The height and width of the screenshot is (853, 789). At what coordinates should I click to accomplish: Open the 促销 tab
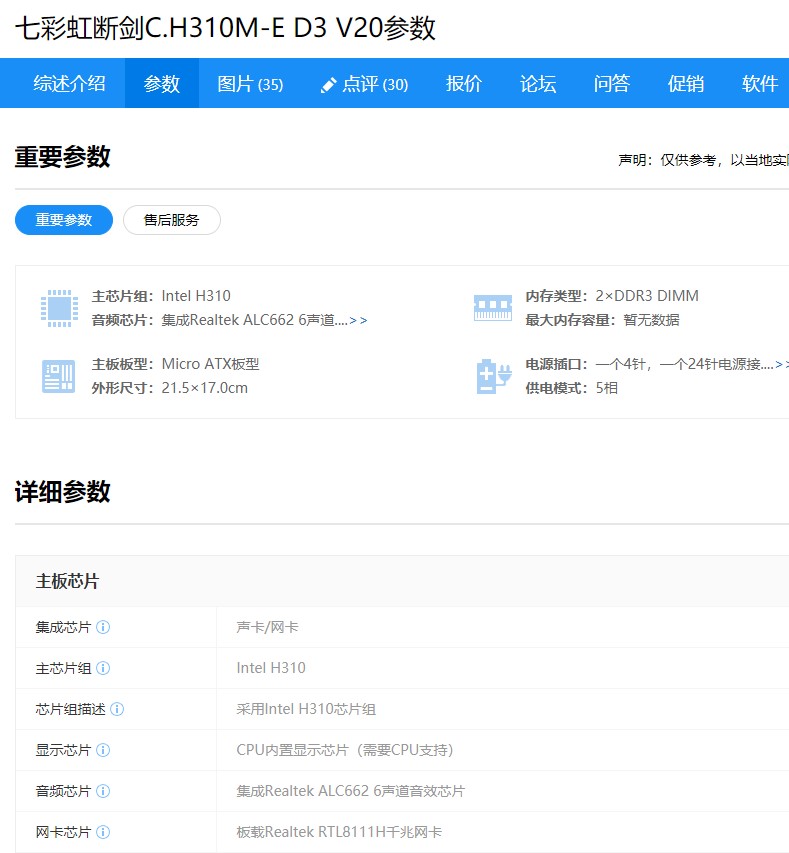coord(686,83)
